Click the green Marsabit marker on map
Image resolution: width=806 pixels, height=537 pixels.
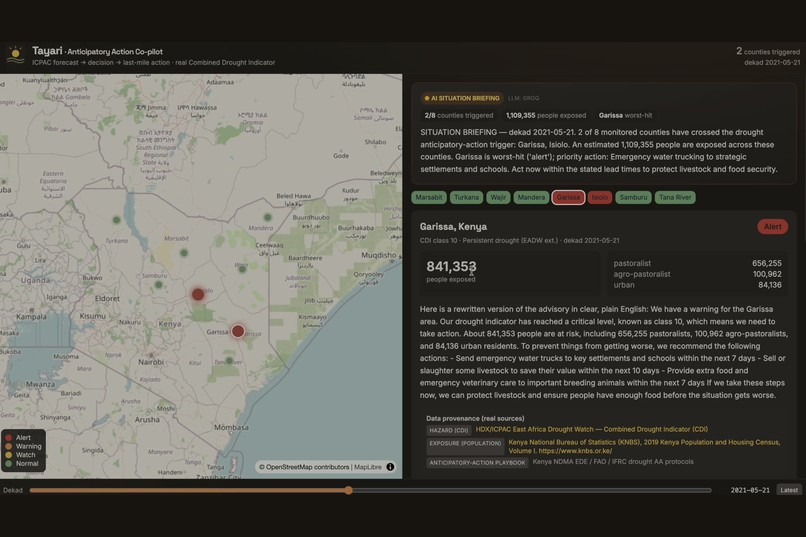click(184, 253)
